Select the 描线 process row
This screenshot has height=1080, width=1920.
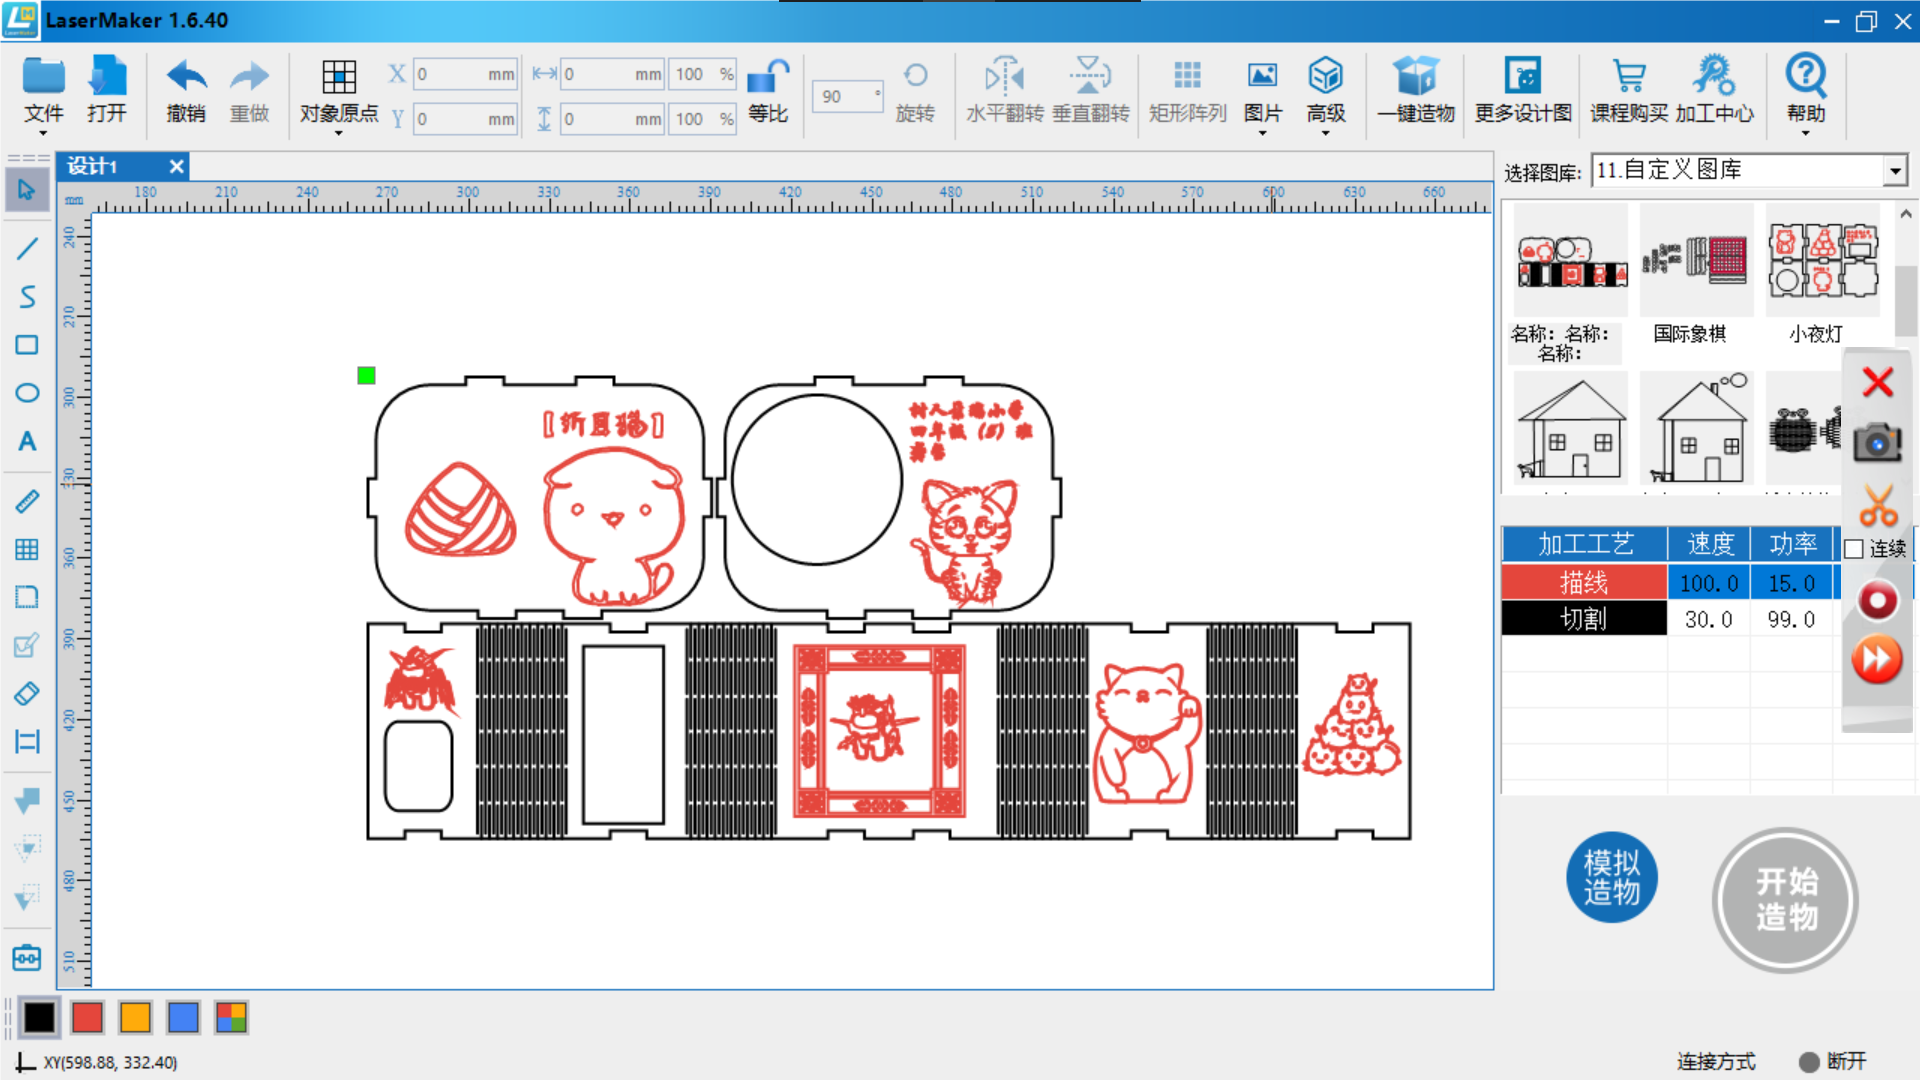1583,582
